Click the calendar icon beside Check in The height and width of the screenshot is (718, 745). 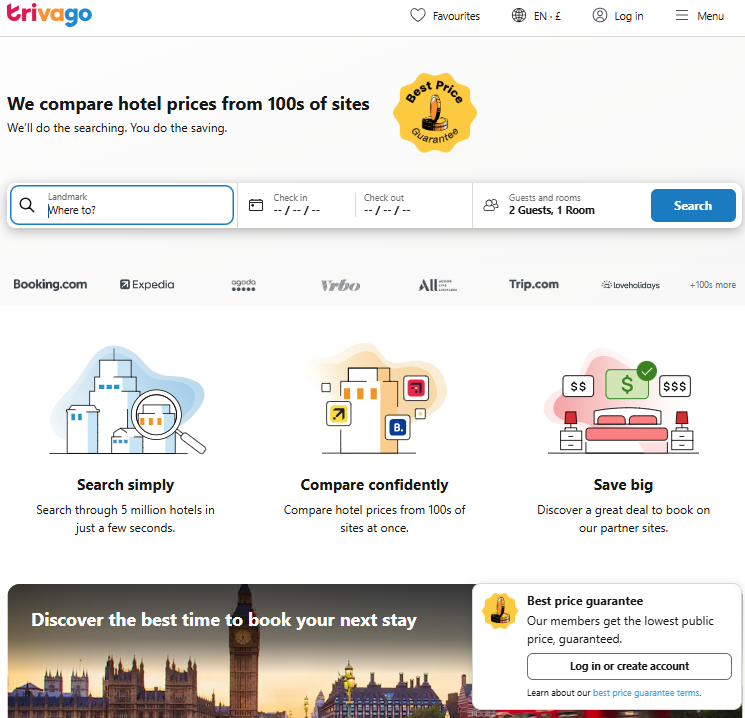click(x=256, y=205)
